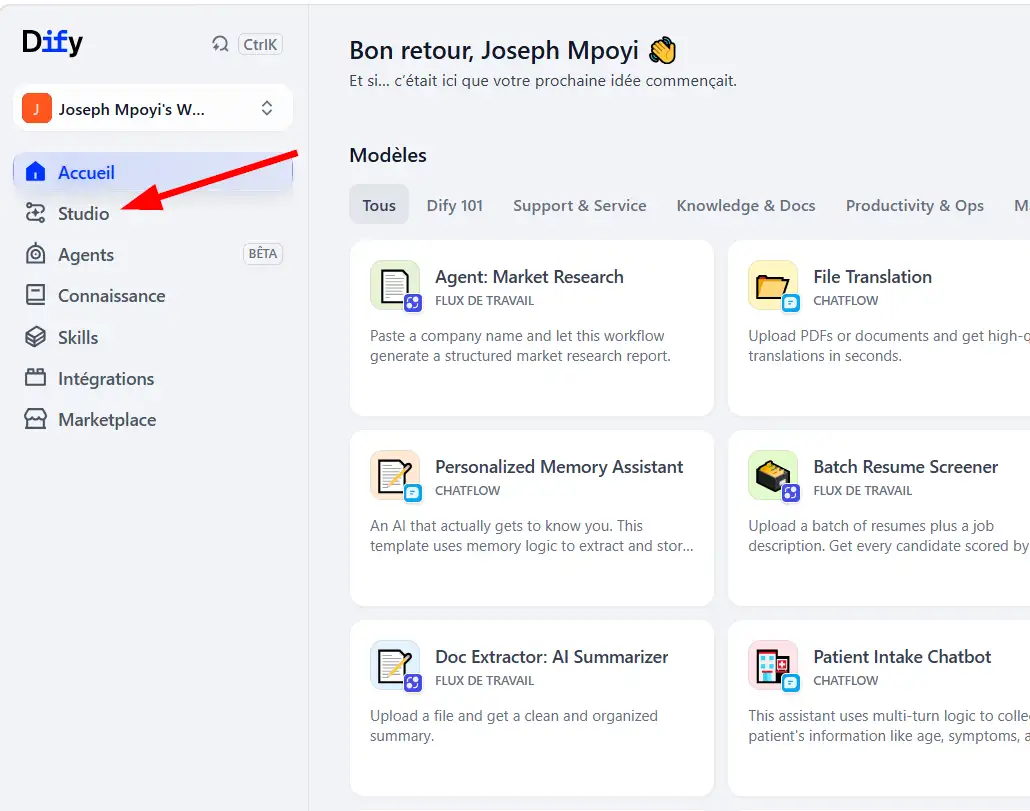
Task: Click the Patient Intake Chatbot icon
Action: 773,666
